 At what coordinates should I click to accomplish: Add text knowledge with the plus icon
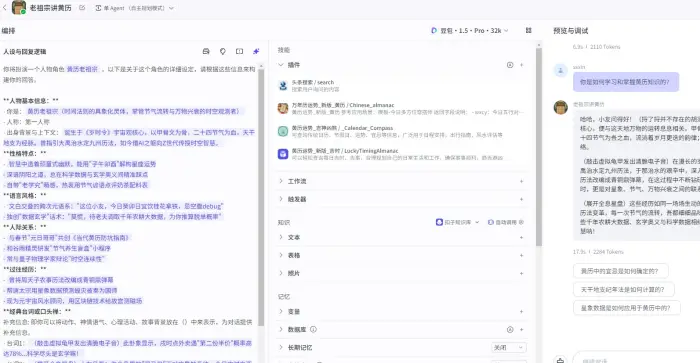tap(521, 238)
